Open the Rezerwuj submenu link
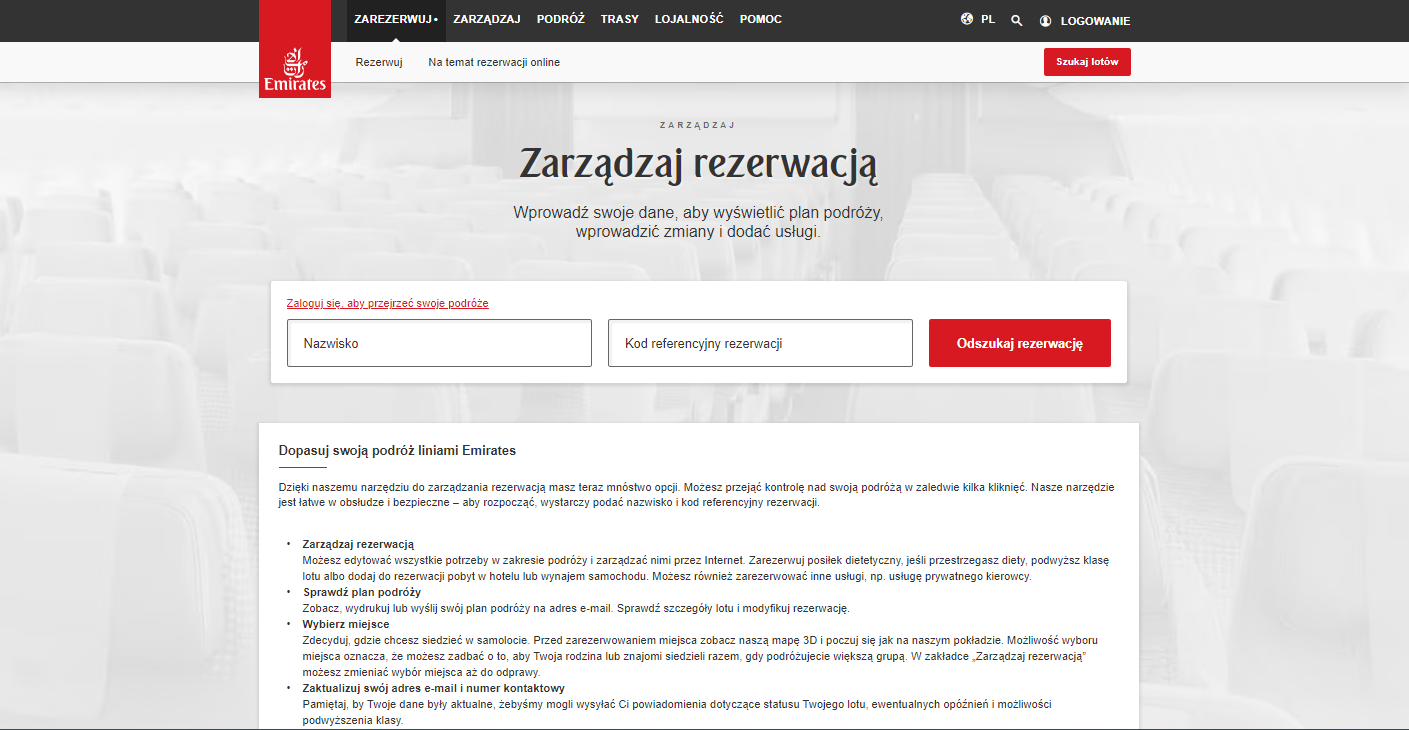Screen dimensions: 1409x730 379,62
